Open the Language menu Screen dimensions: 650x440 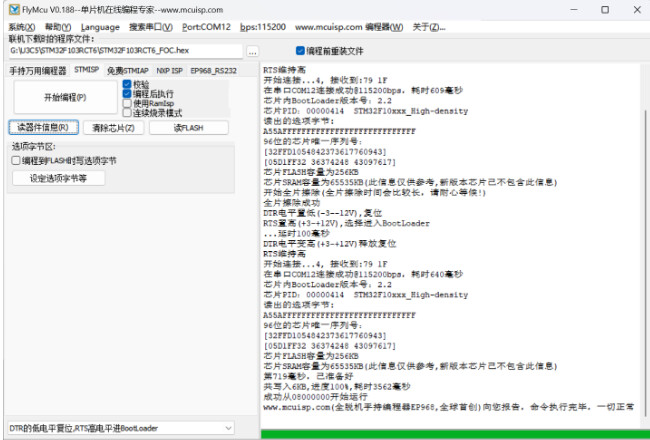point(100,27)
